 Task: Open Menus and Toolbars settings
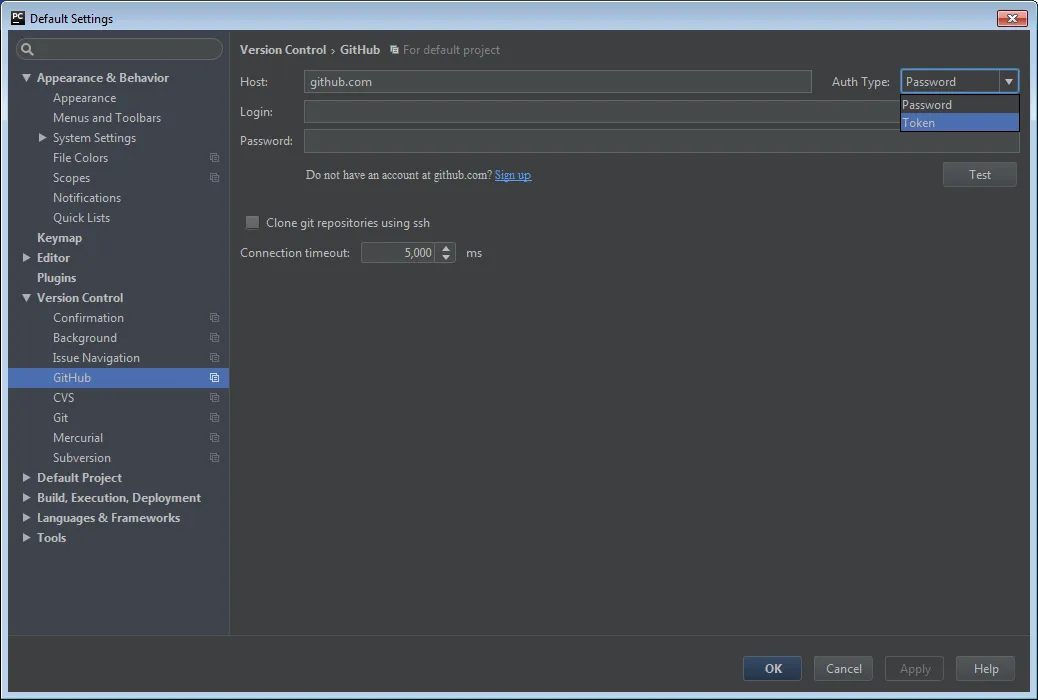tap(107, 118)
